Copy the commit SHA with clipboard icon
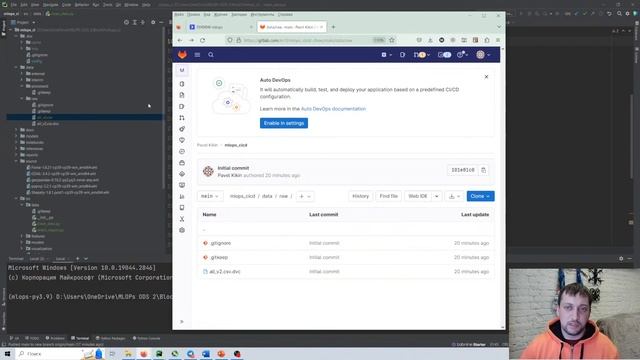This screenshot has width=640, height=360. [483, 170]
